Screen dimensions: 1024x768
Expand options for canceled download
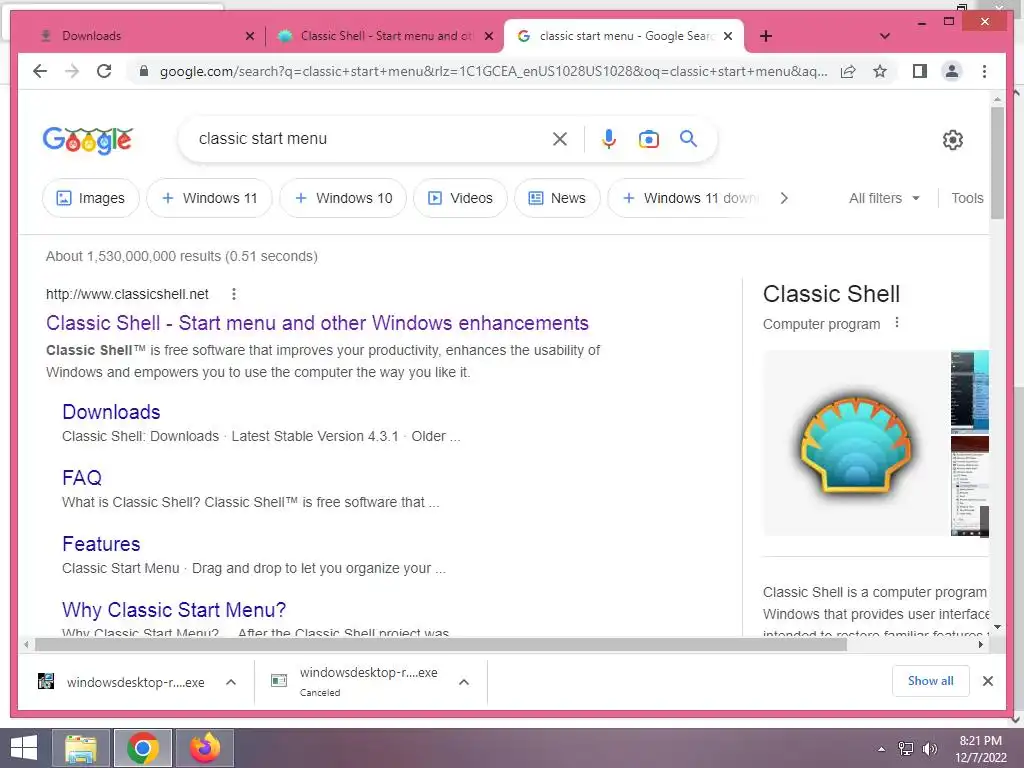(464, 682)
